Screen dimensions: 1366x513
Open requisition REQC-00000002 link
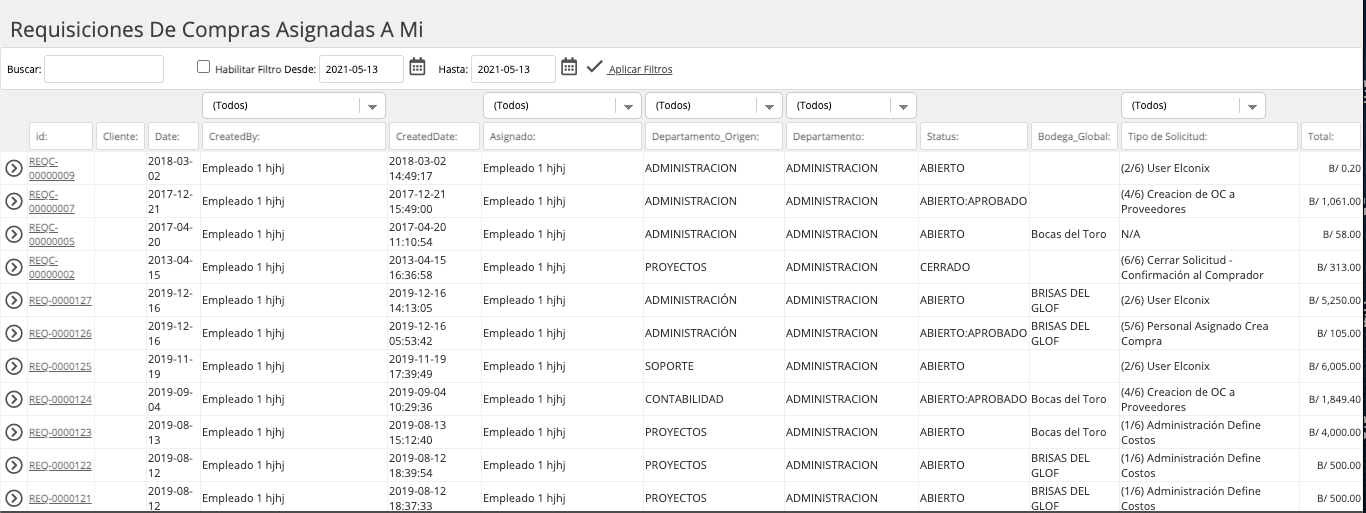(52, 267)
